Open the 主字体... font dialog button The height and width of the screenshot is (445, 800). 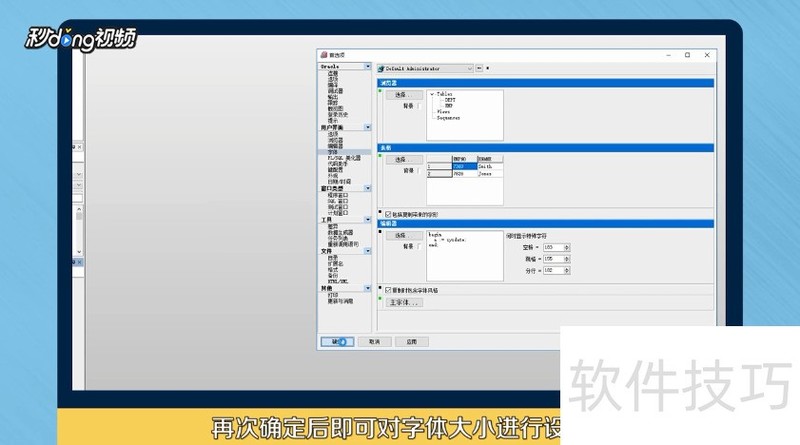(x=404, y=303)
